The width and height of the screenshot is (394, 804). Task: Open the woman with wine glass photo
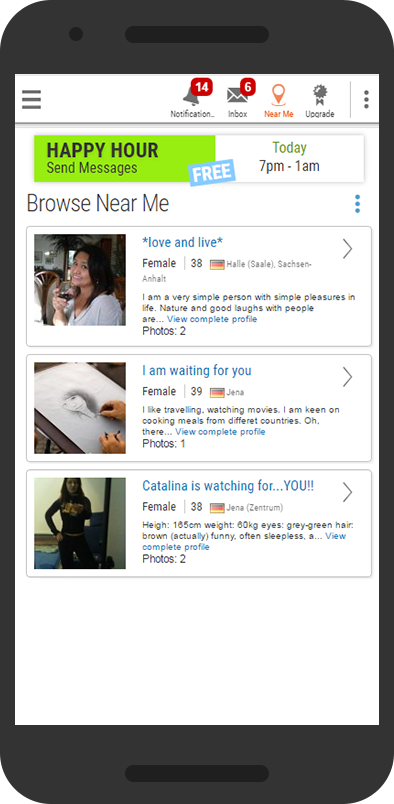(x=80, y=280)
